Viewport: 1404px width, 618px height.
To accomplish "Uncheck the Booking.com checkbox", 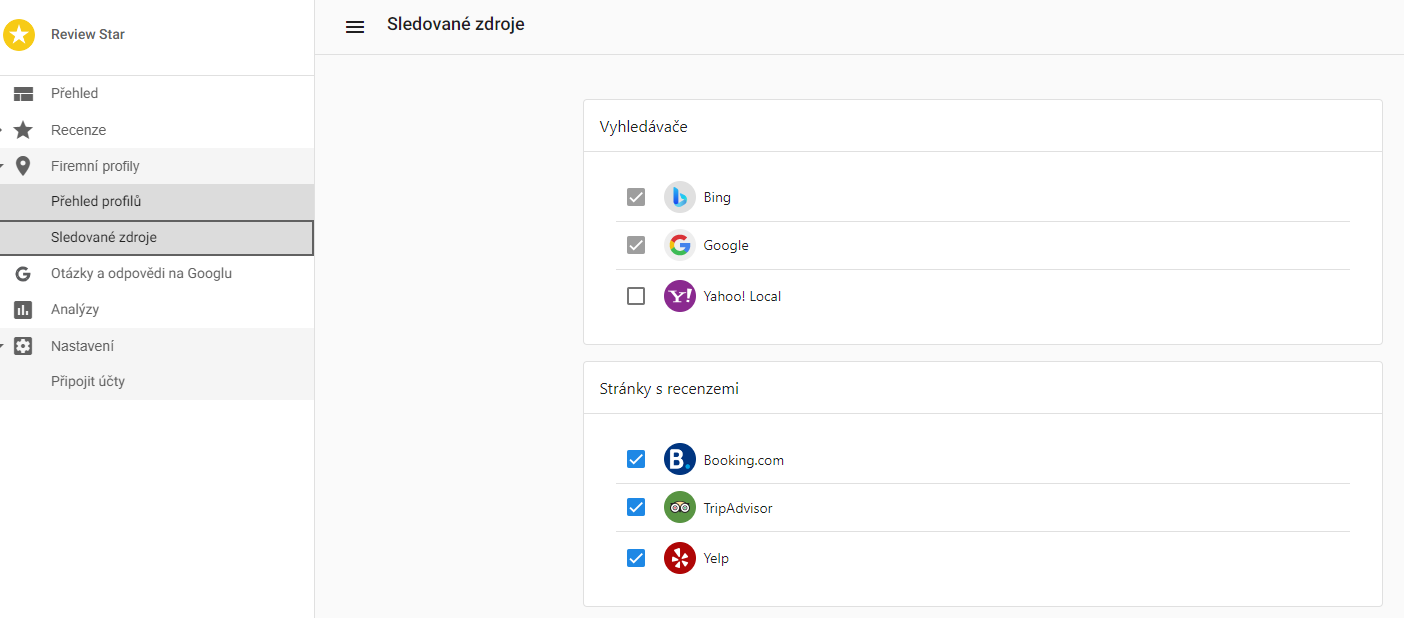I will click(636, 459).
